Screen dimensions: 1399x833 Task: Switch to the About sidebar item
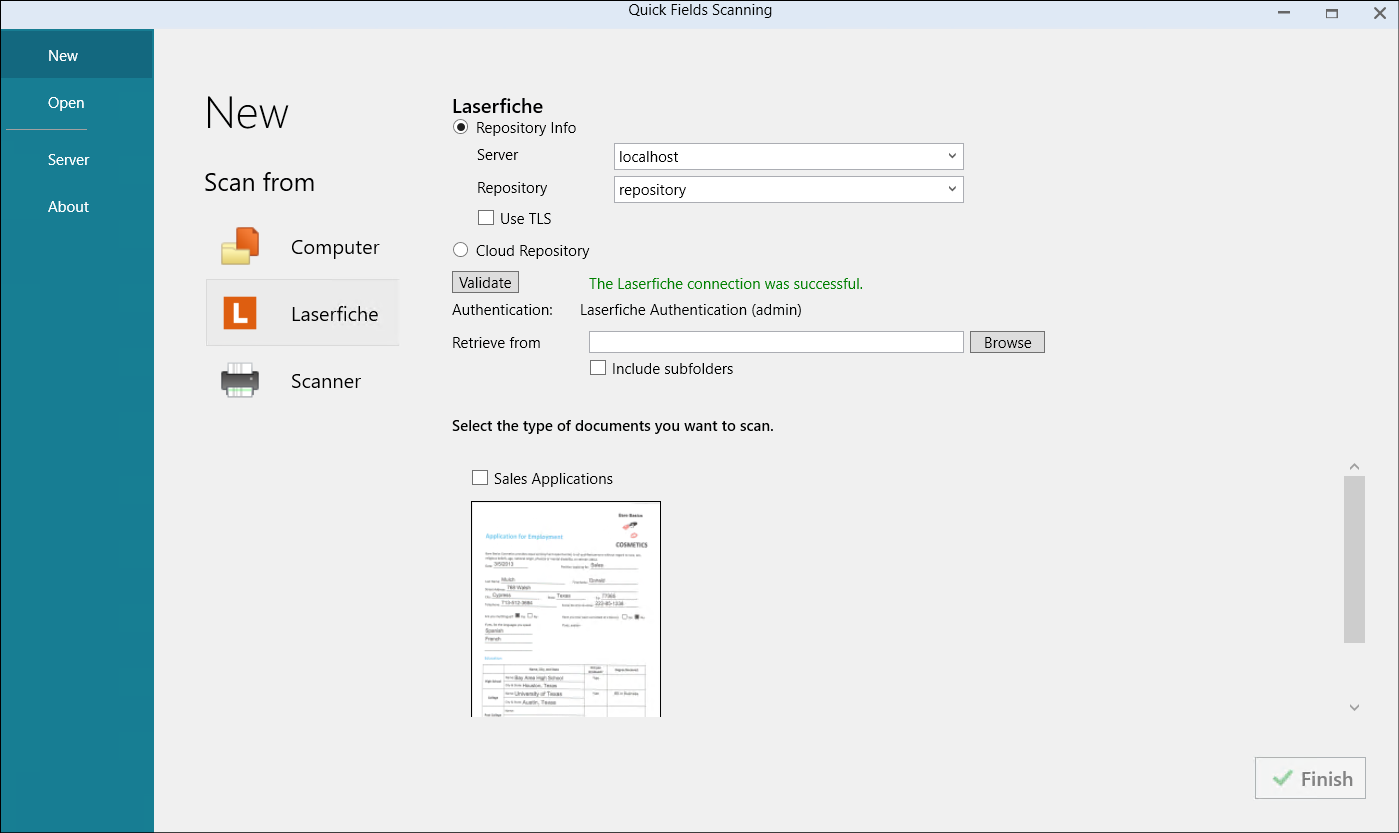pyautogui.click(x=68, y=207)
